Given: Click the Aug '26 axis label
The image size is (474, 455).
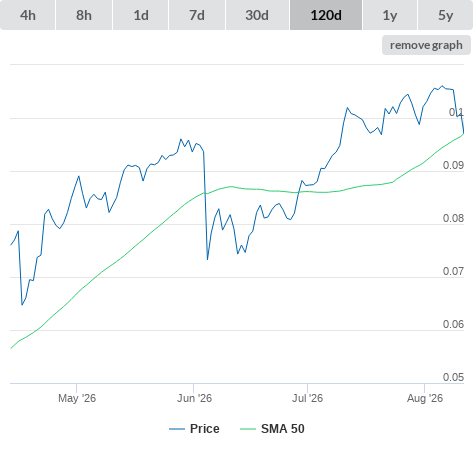Looking at the screenshot, I should [x=425, y=398].
